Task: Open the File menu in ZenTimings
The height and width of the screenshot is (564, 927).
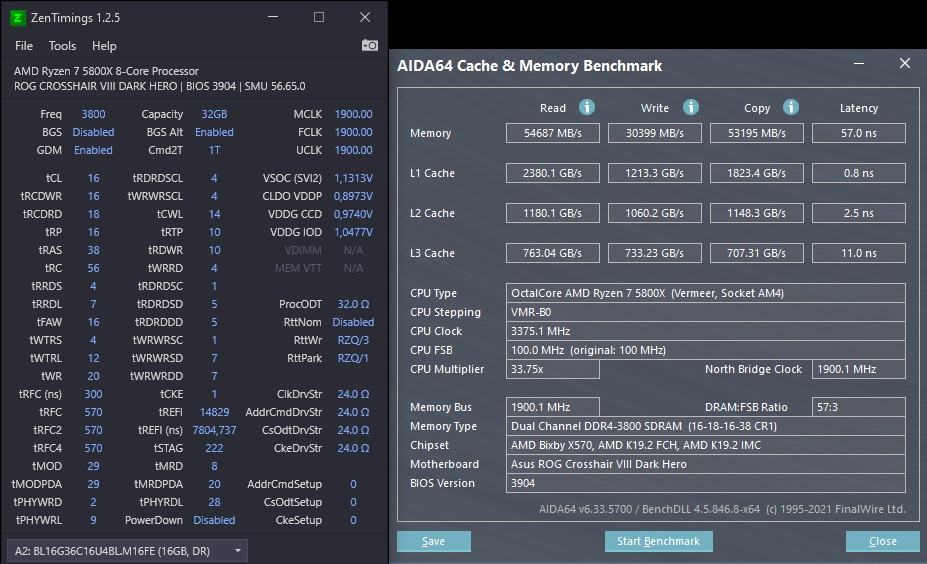Action: 24,46
